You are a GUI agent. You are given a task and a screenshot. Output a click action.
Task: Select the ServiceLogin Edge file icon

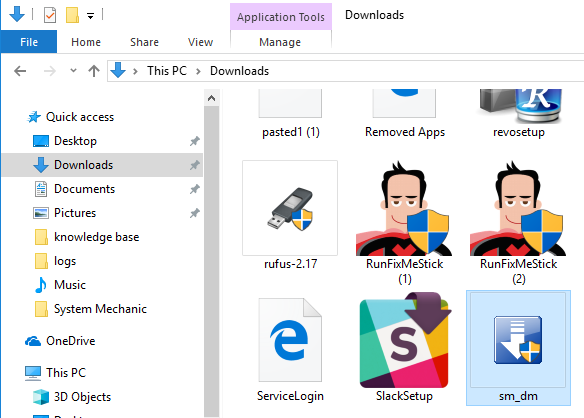pos(290,340)
